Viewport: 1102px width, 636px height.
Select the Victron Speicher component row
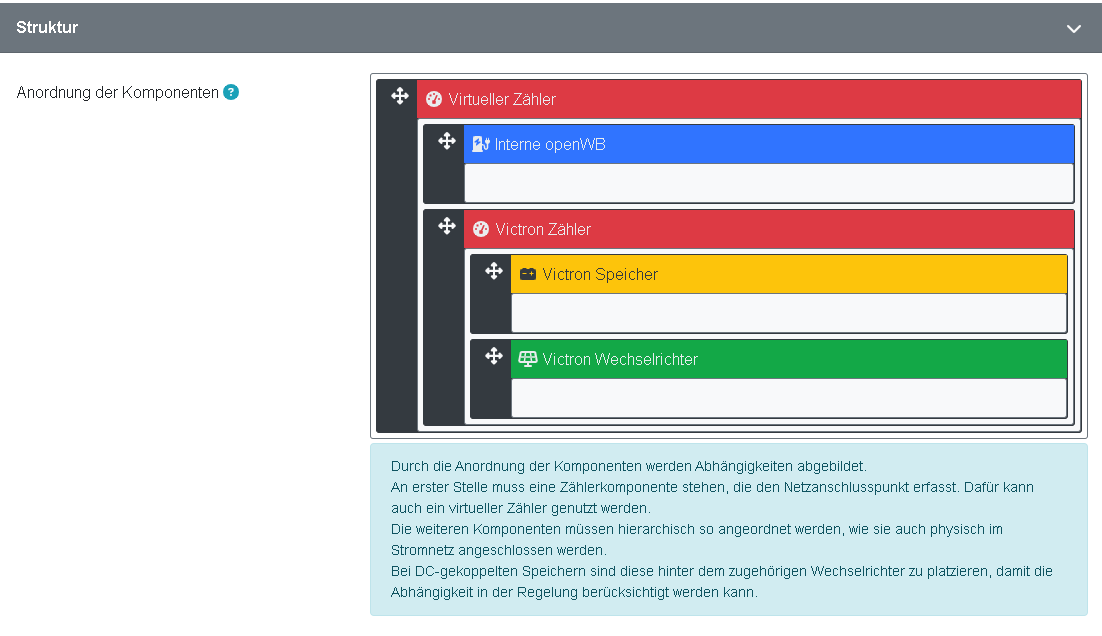[789, 274]
